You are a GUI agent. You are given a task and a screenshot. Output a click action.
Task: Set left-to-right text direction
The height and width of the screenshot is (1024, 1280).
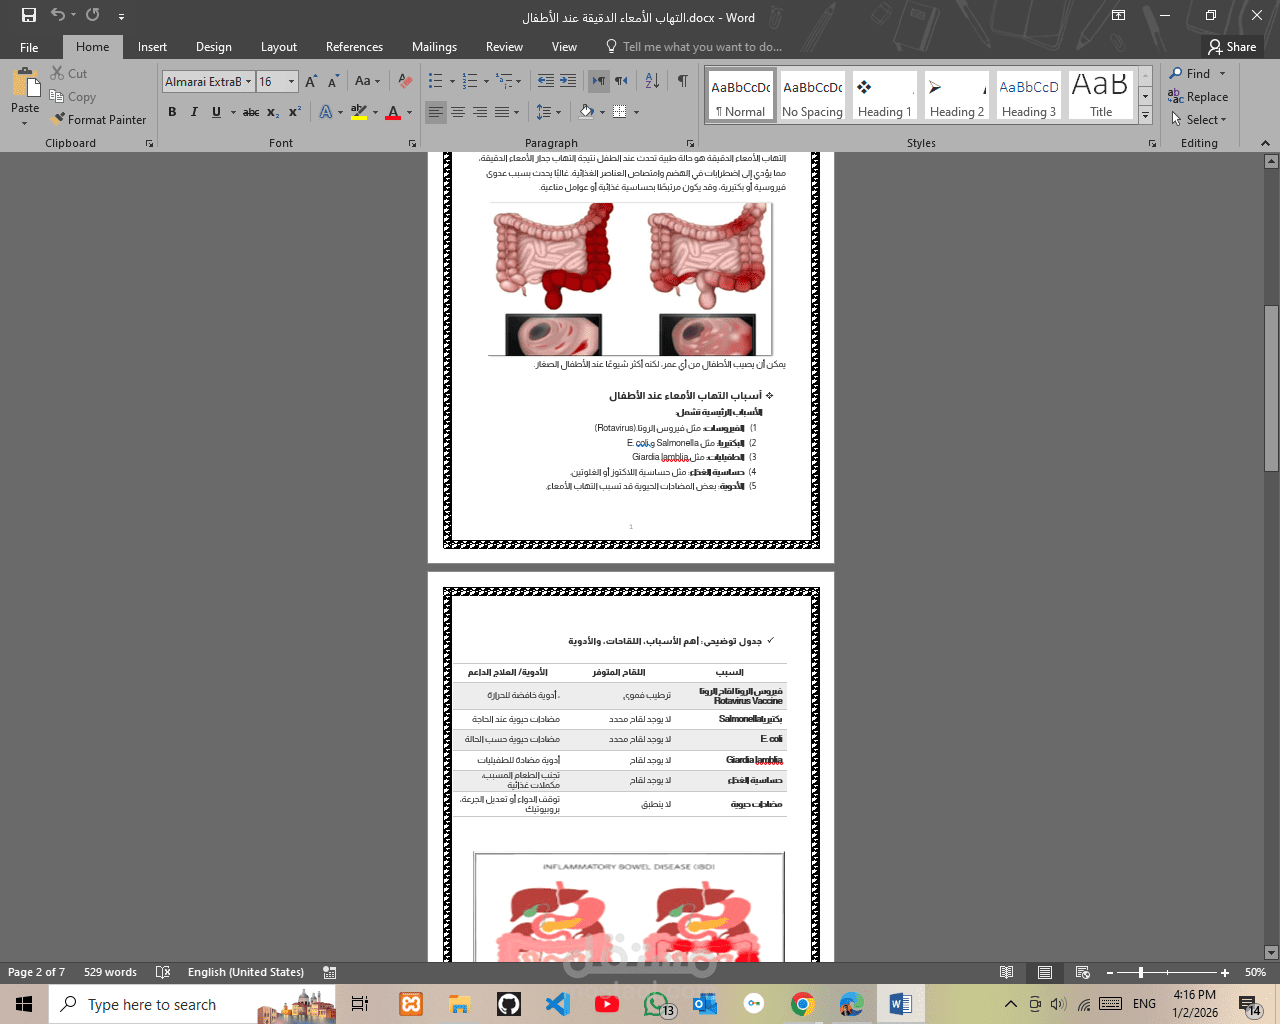[x=599, y=81]
